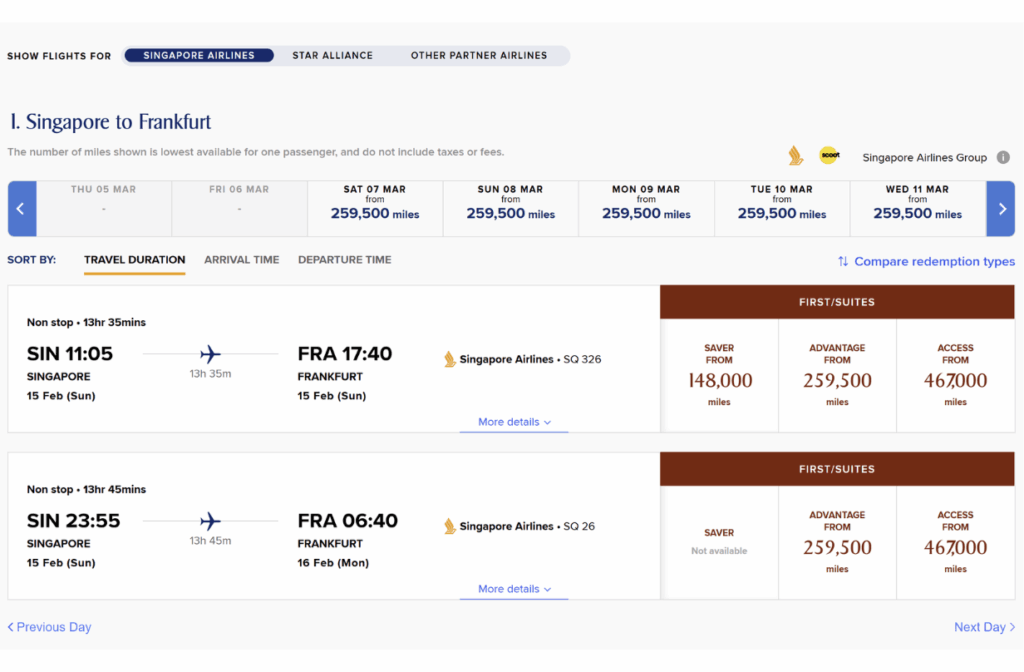
Task: Click previous dates arrow in date carousel
Action: 22,209
